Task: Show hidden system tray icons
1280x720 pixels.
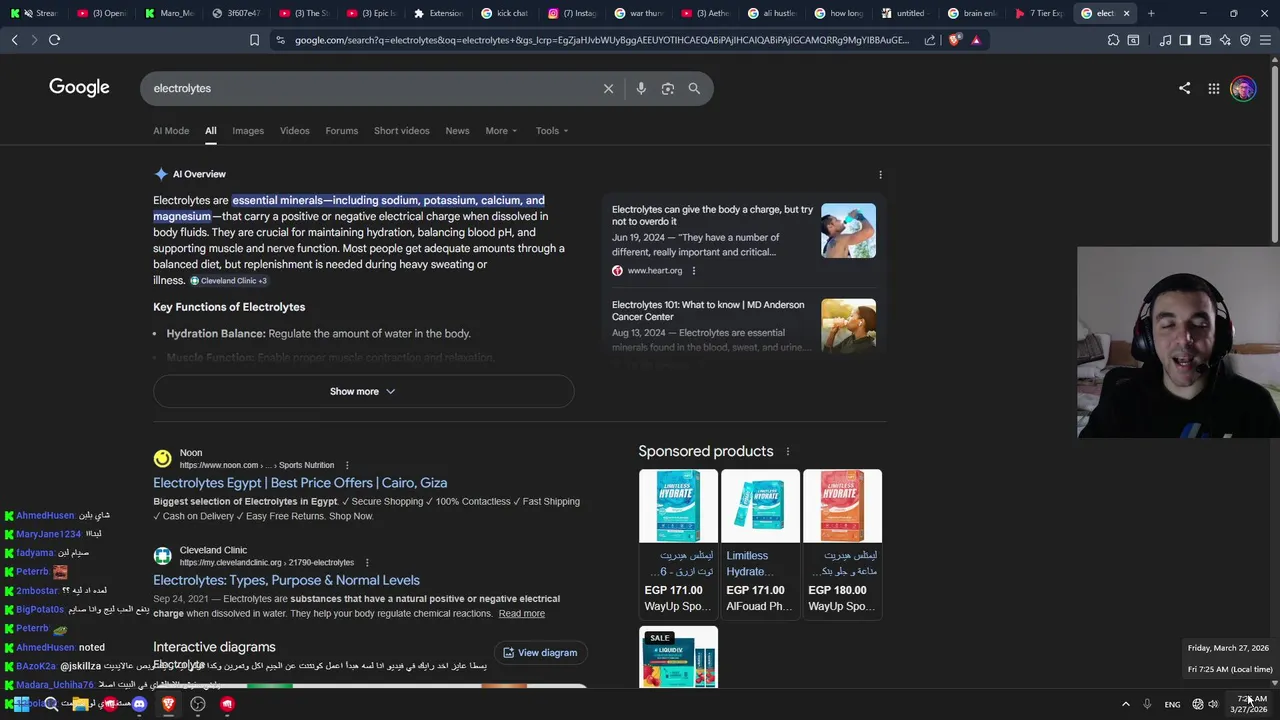Action: [1125, 704]
